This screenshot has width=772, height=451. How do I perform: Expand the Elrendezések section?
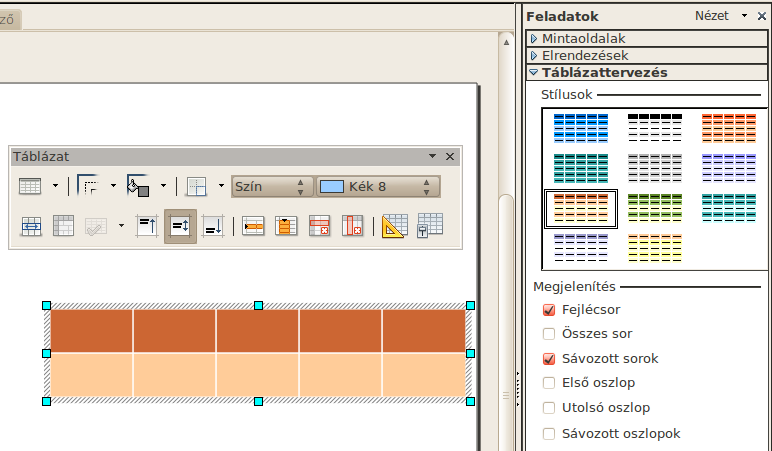coord(647,55)
